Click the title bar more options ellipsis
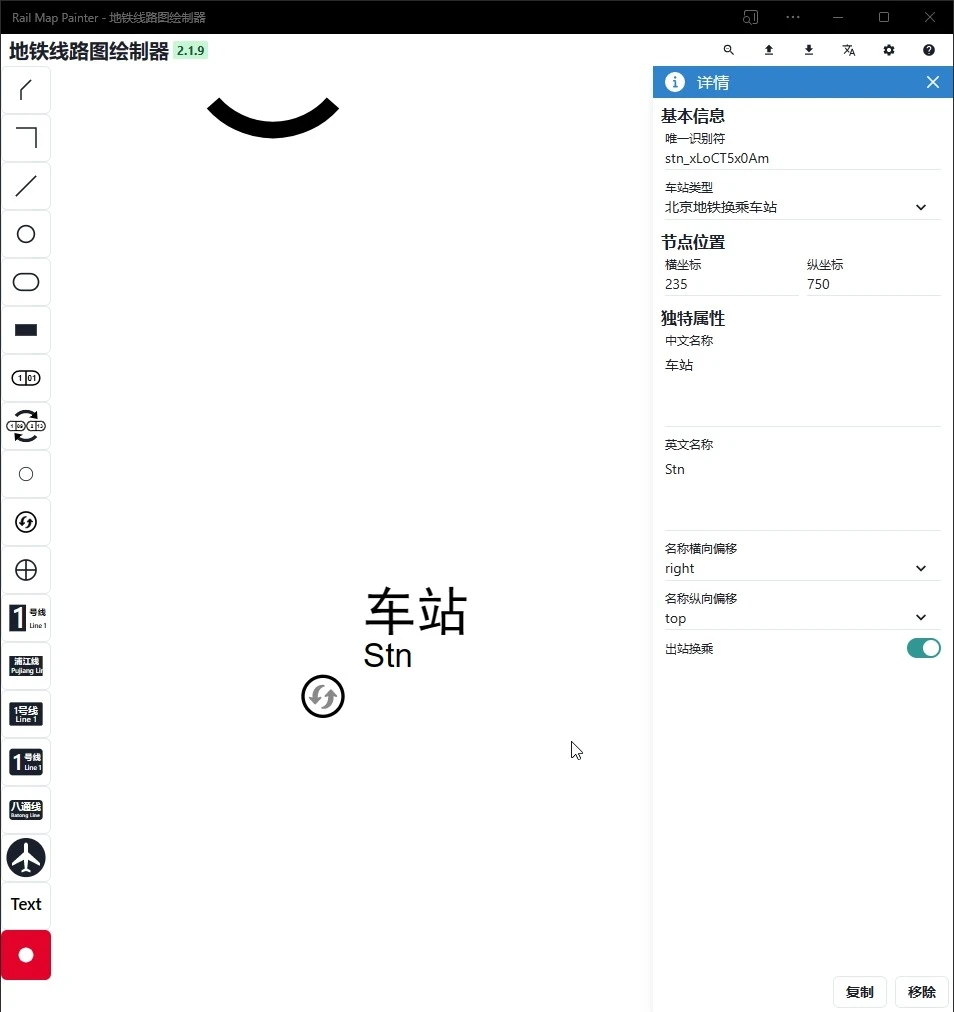954x1012 pixels. point(793,17)
